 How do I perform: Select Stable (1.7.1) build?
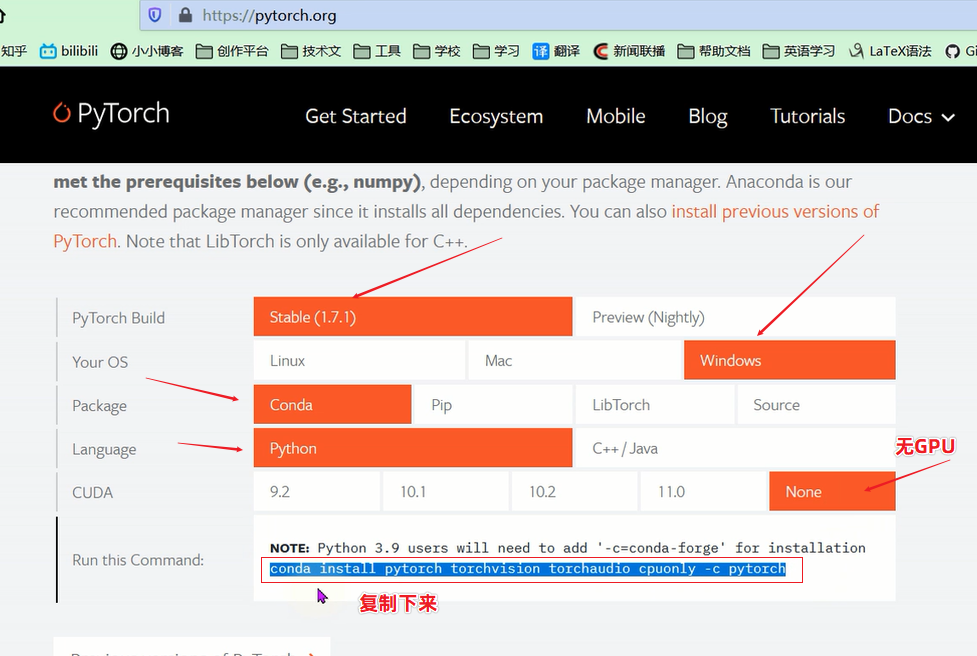[412, 317]
